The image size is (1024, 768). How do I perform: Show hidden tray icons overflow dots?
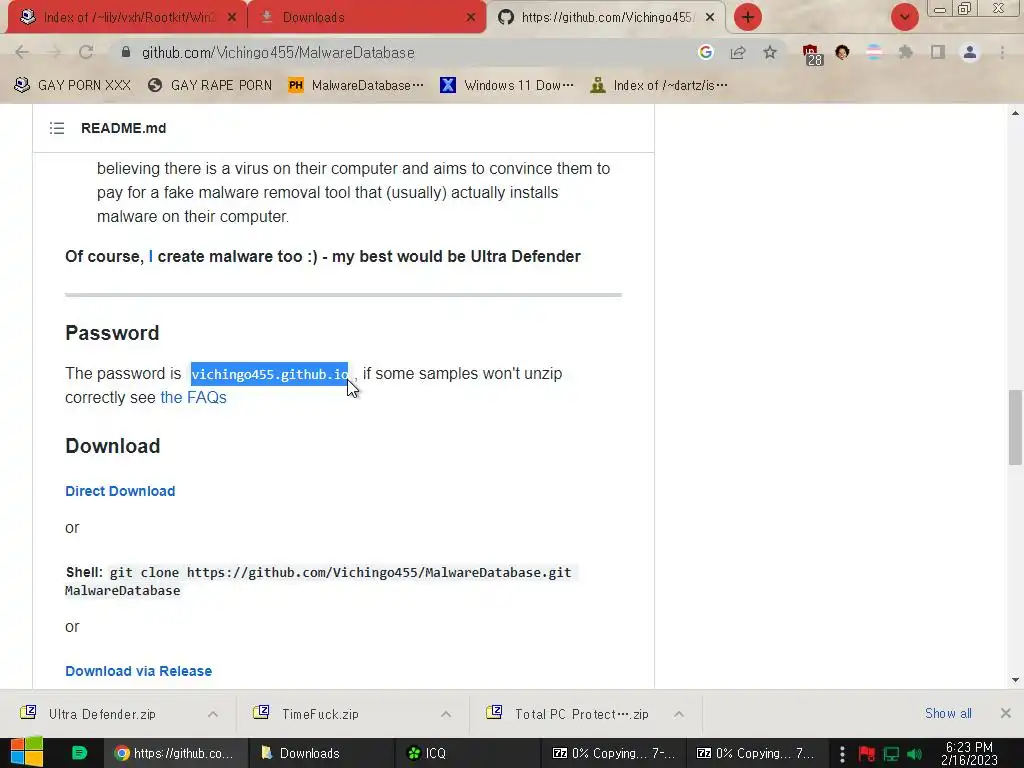[842, 754]
